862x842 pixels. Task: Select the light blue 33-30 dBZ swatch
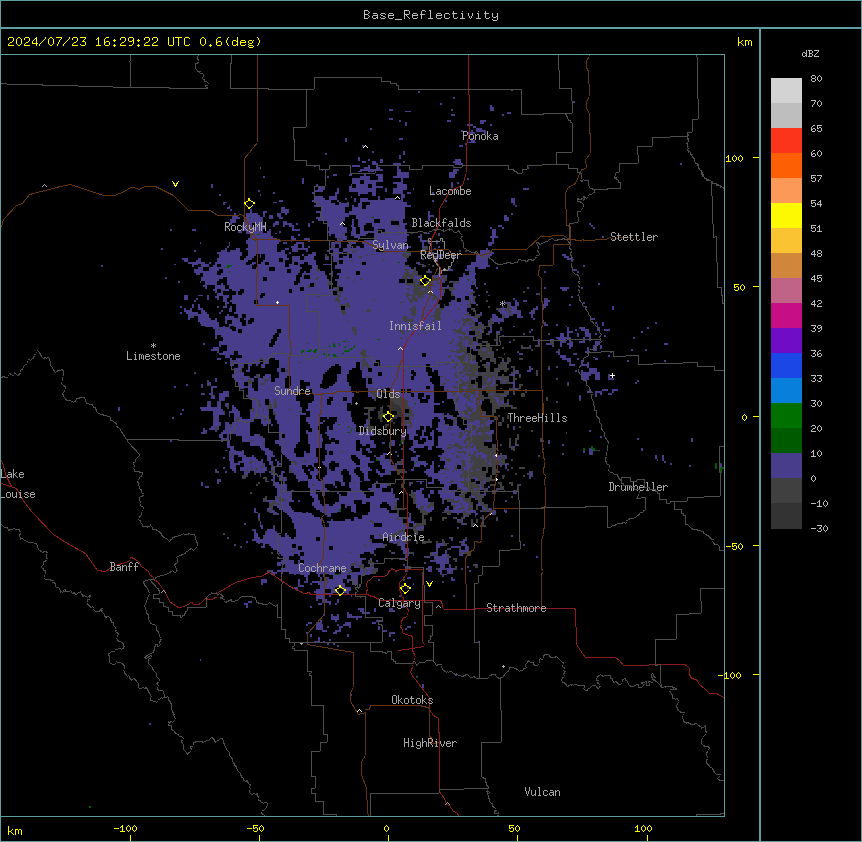786,391
